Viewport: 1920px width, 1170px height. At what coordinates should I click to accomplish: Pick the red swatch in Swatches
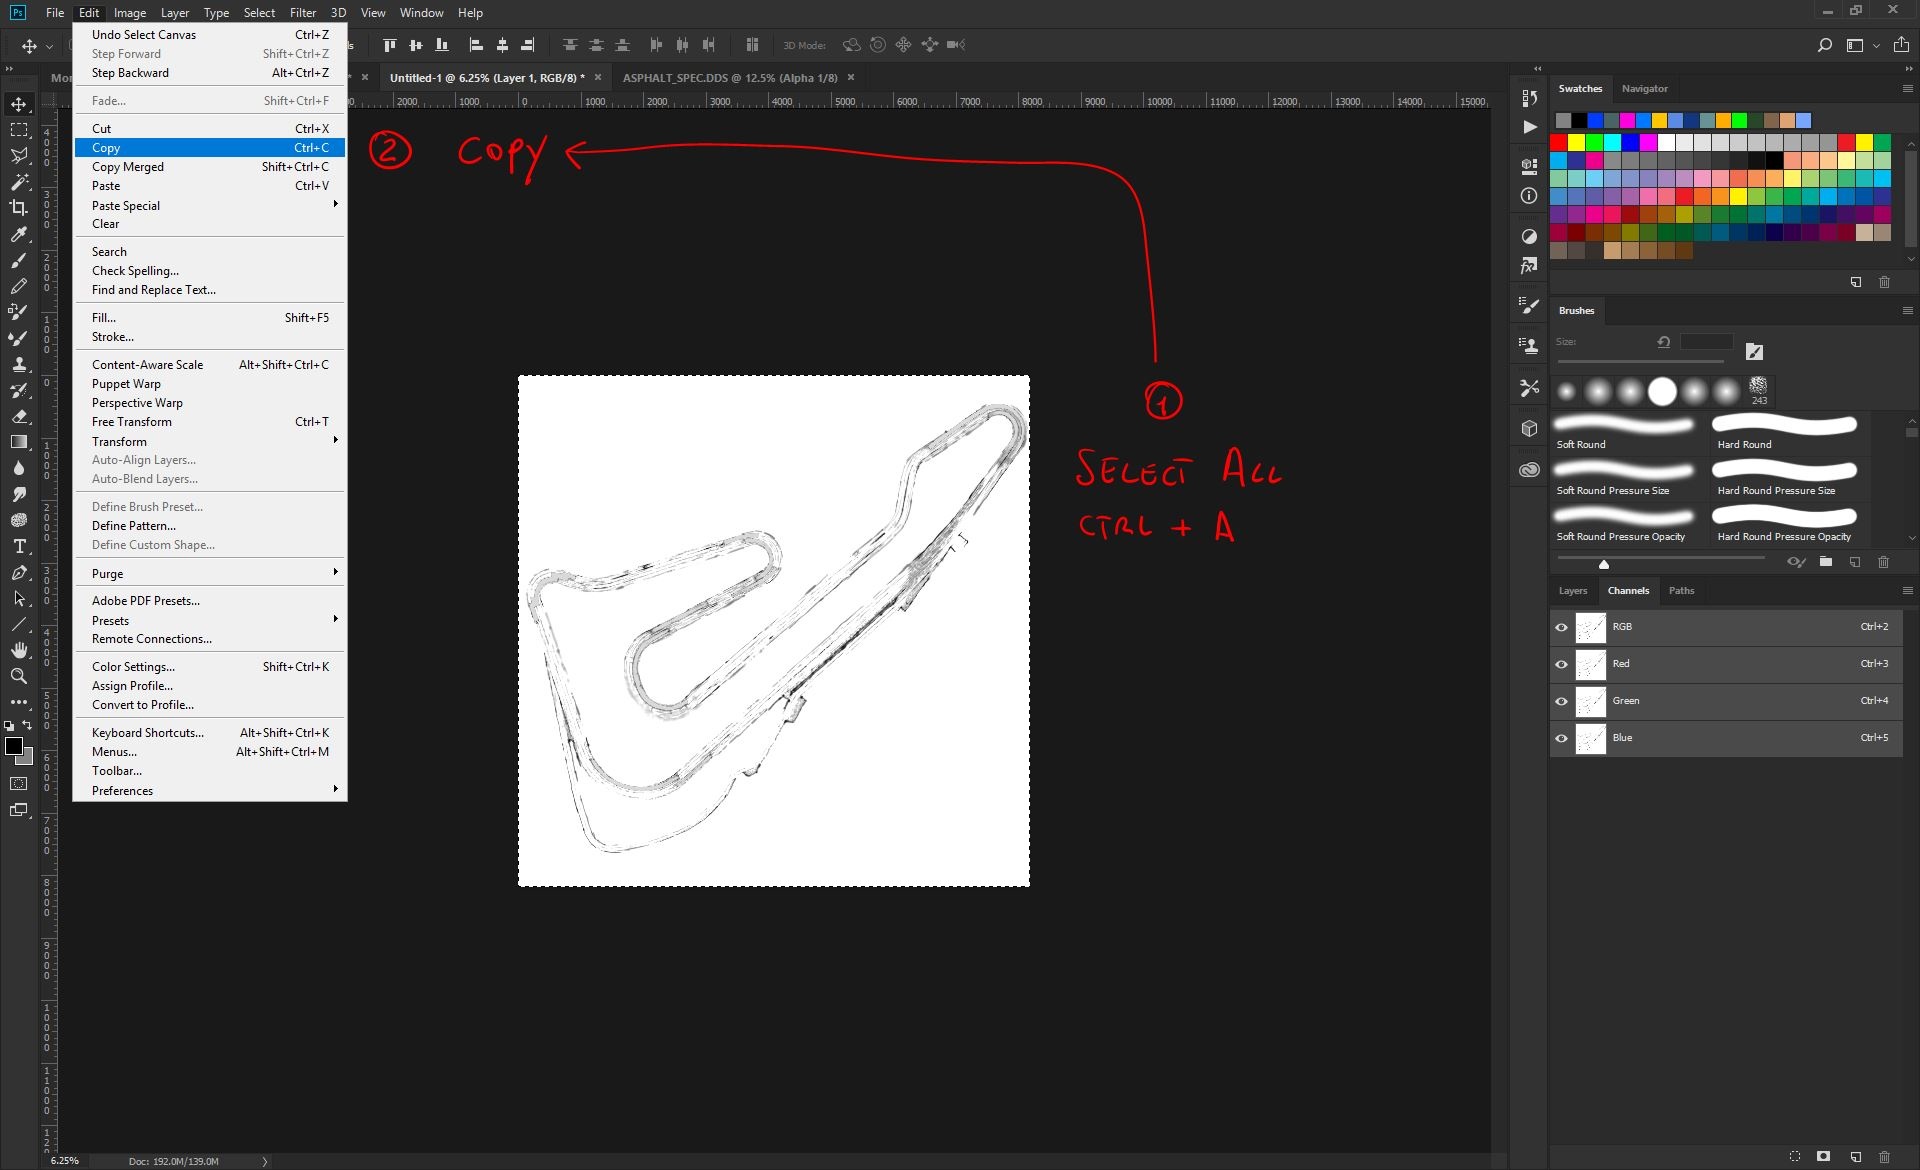[1558, 143]
